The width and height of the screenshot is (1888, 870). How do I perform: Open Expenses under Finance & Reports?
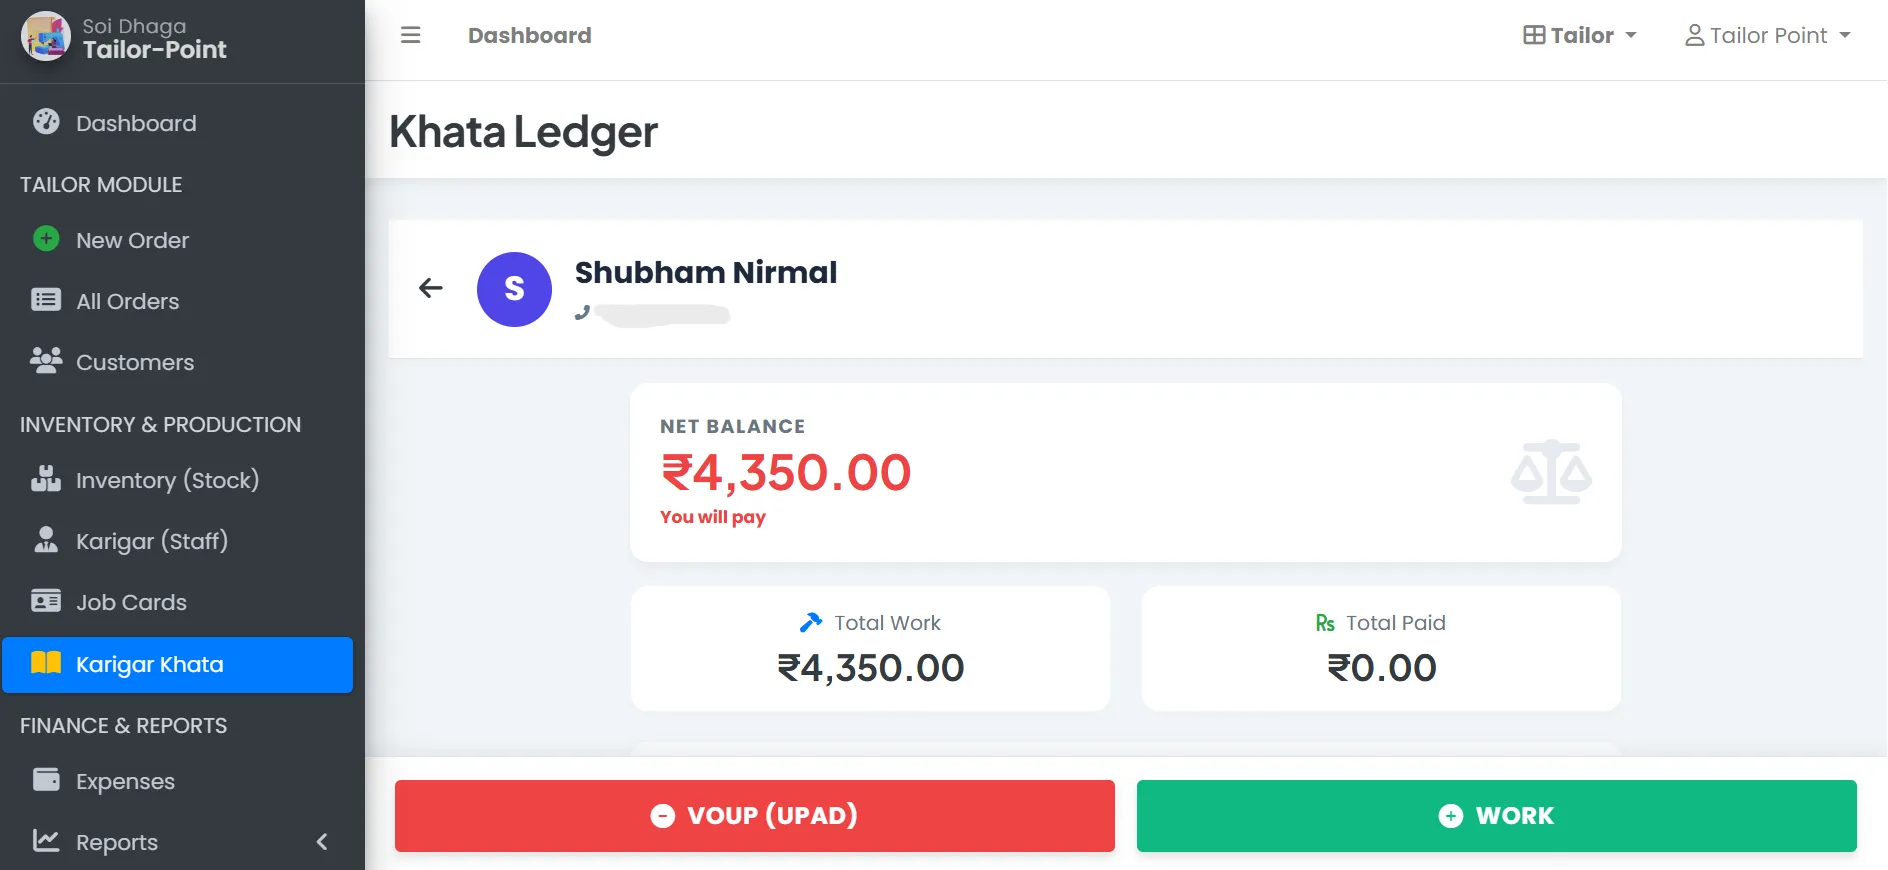click(x=125, y=781)
